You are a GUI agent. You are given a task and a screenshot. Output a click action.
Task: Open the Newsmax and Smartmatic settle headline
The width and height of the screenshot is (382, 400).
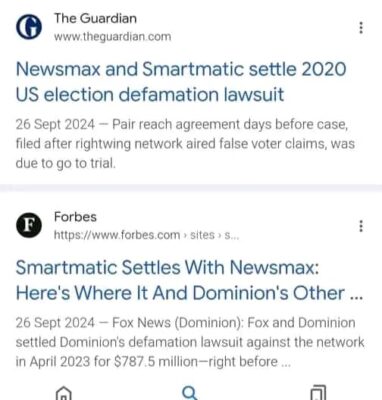[x=181, y=82]
